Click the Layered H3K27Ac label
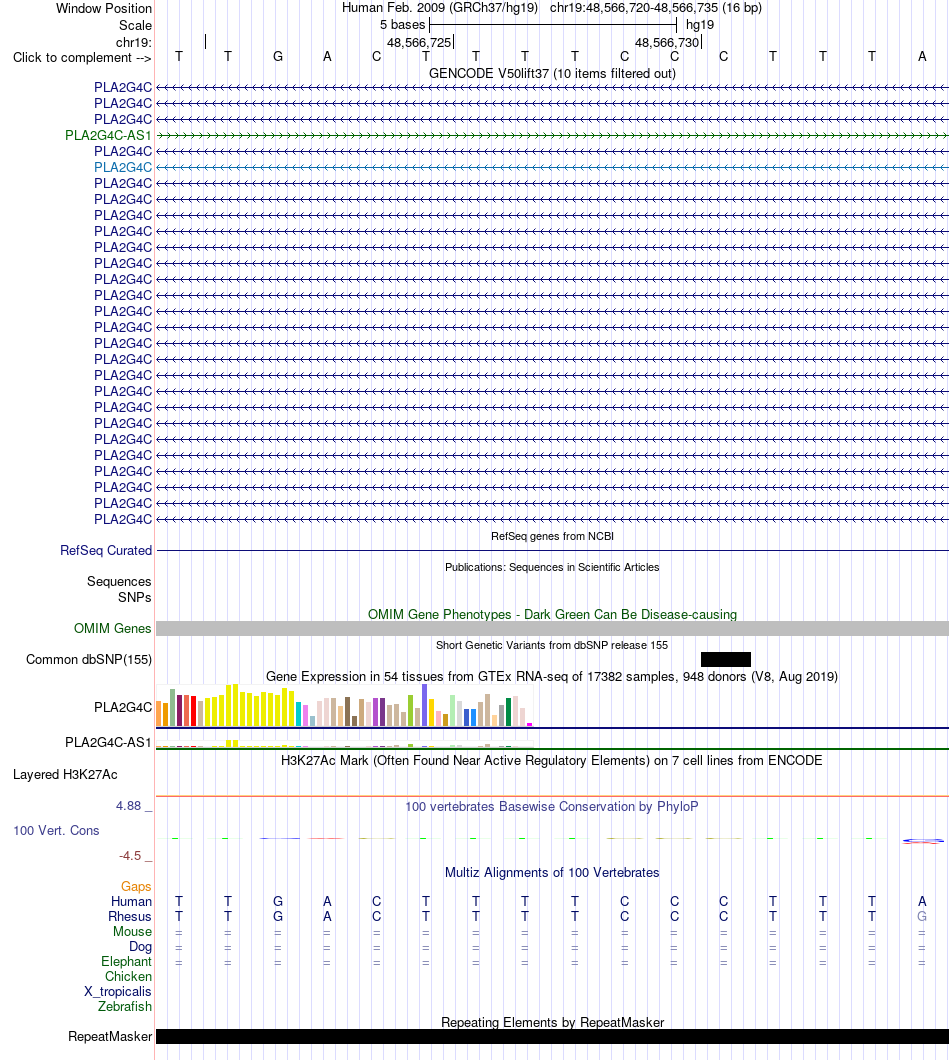 point(65,775)
